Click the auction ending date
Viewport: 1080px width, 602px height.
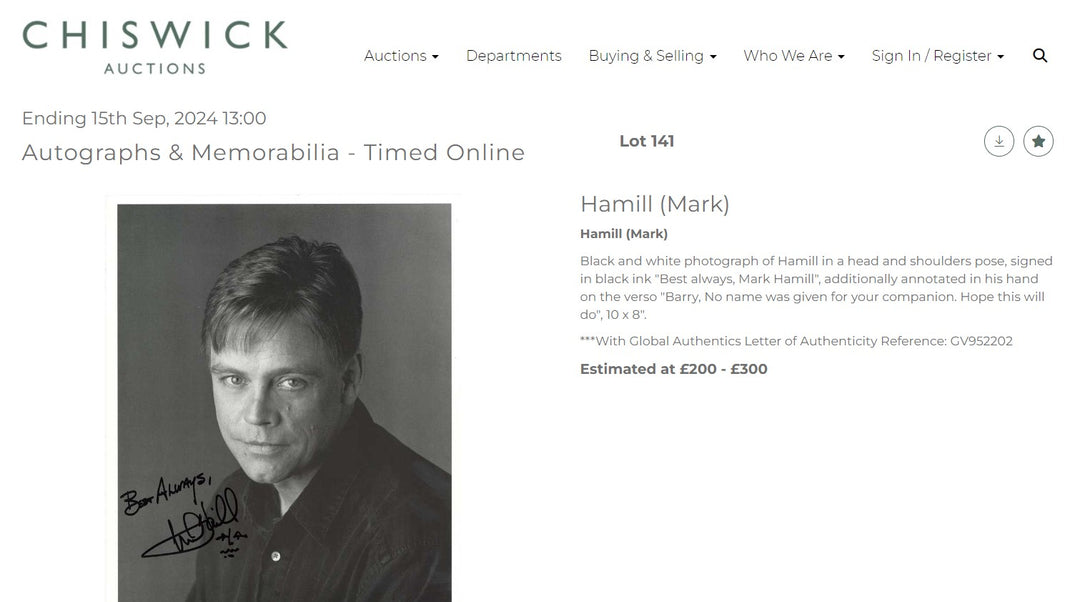[x=144, y=117]
